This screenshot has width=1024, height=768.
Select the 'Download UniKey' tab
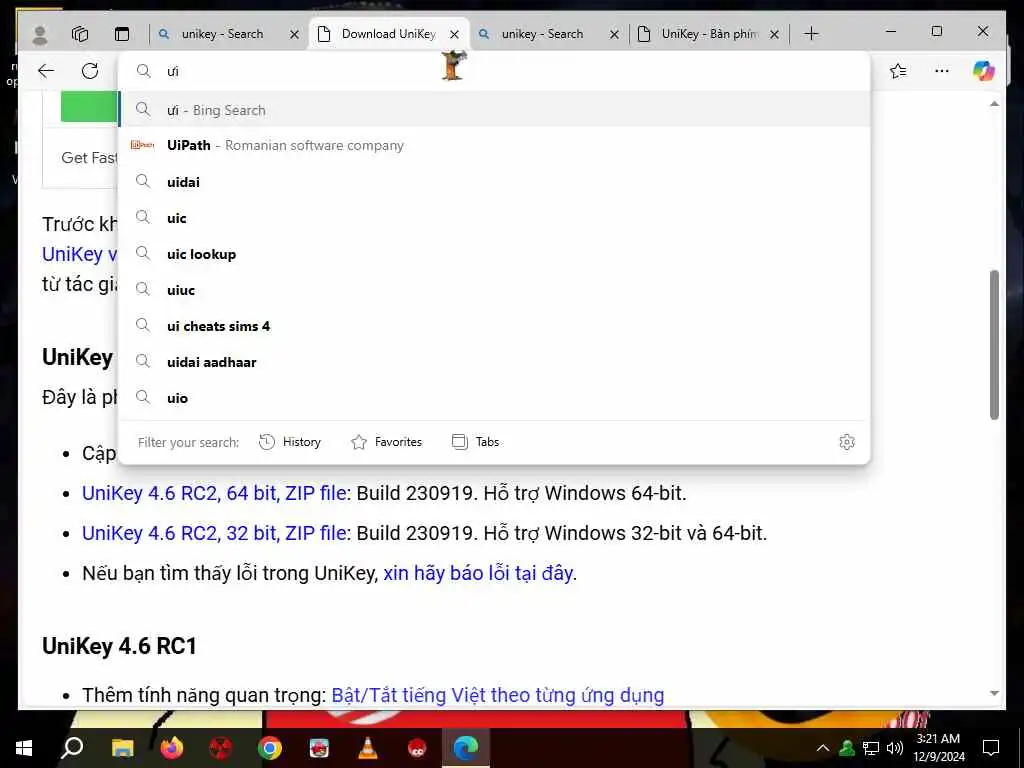coord(389,34)
